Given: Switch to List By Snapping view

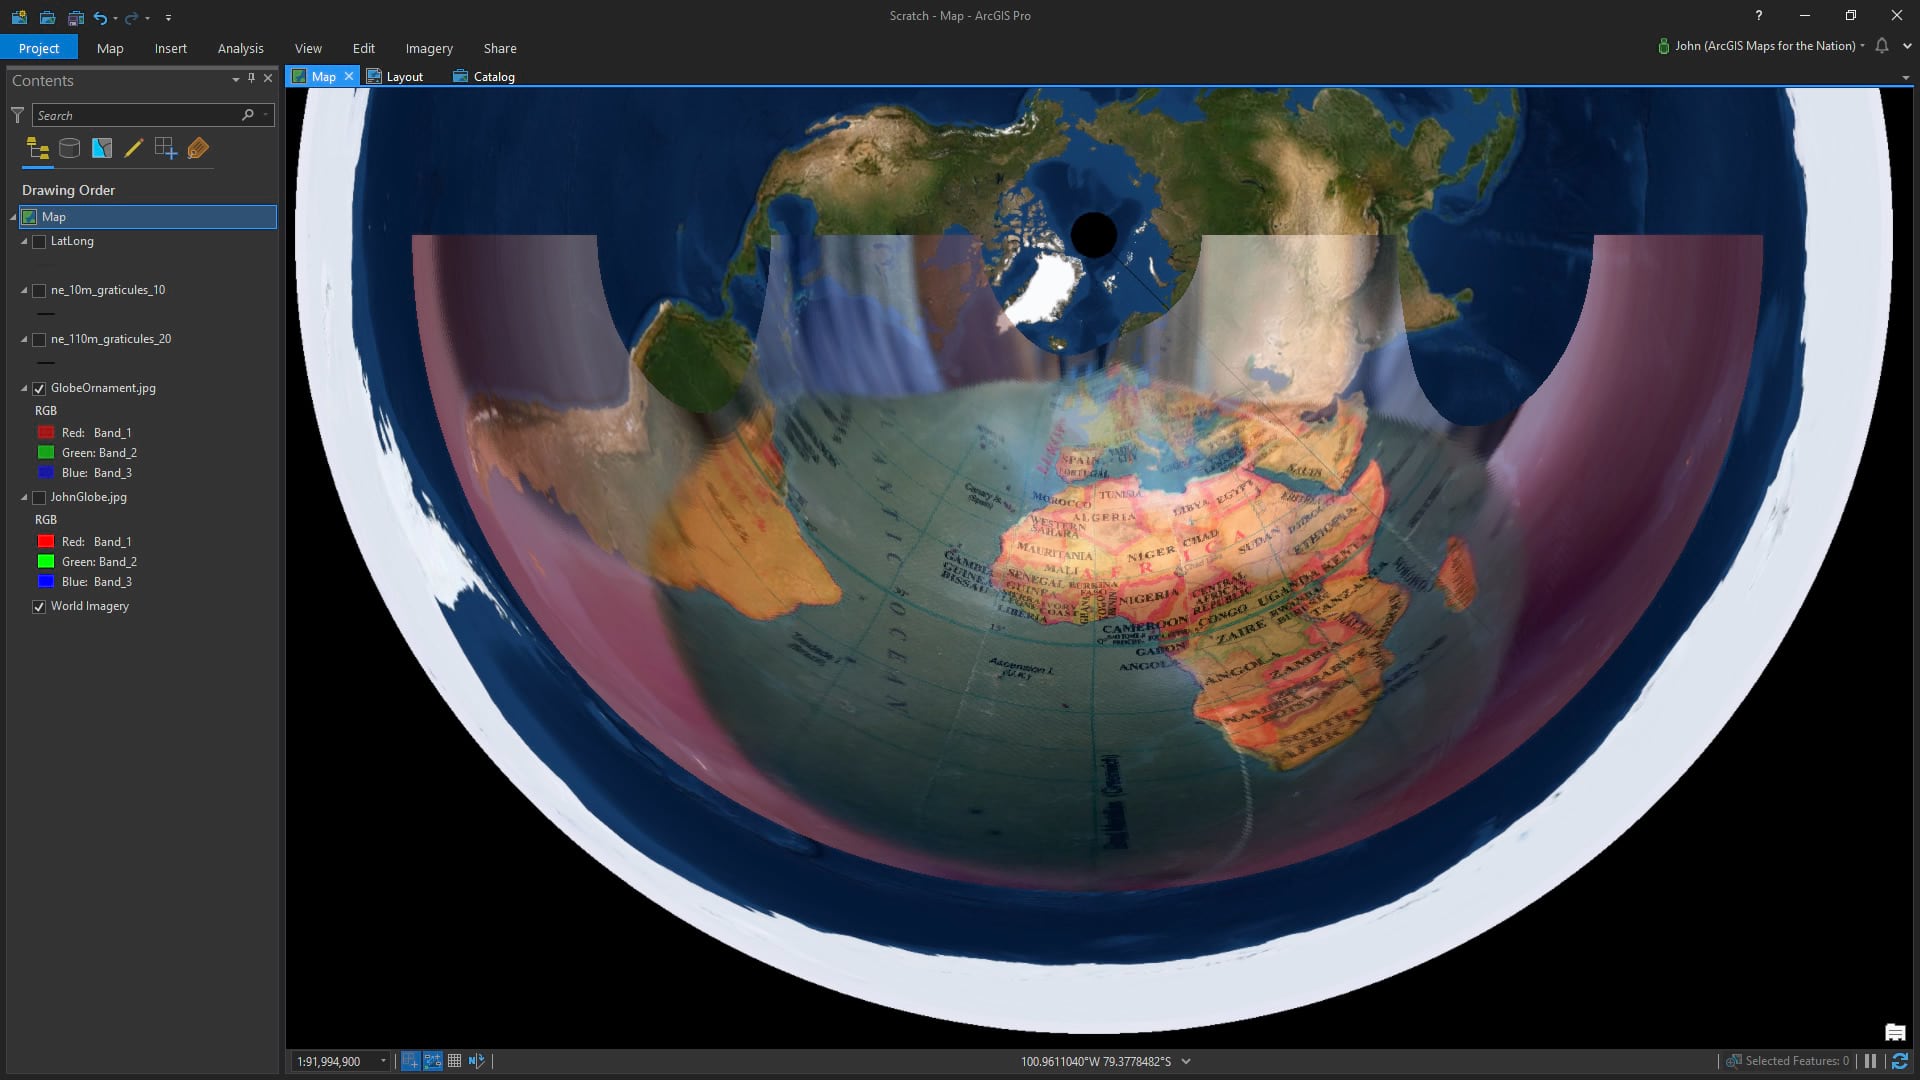Looking at the screenshot, I should point(165,149).
